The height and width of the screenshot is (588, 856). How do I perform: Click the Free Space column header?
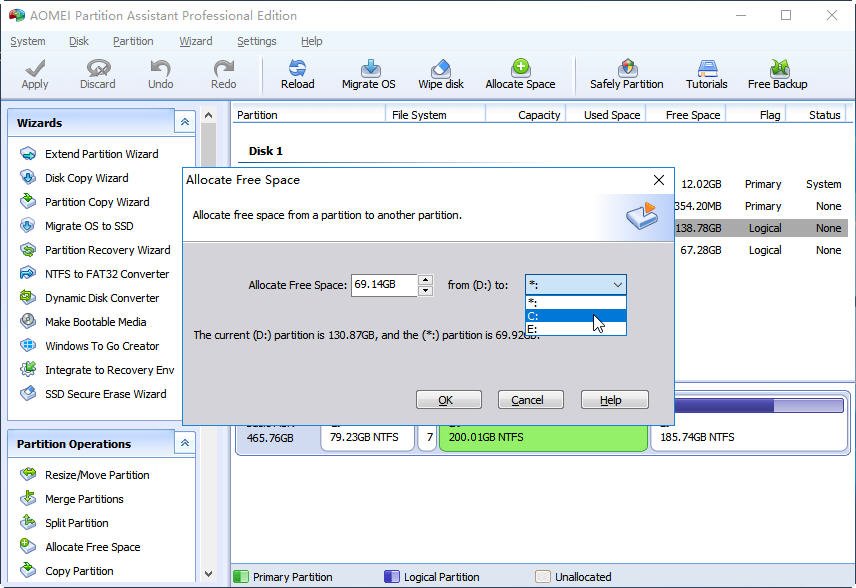[x=693, y=115]
